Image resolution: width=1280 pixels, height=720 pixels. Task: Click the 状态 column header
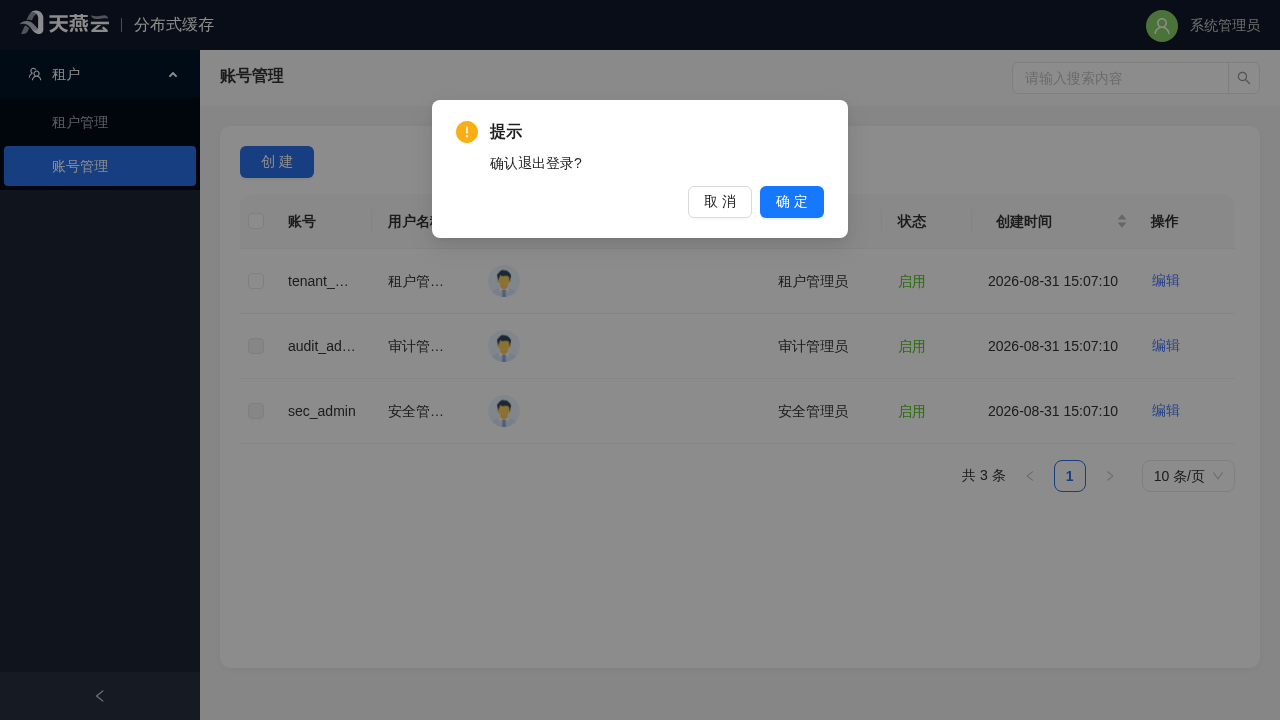912,221
